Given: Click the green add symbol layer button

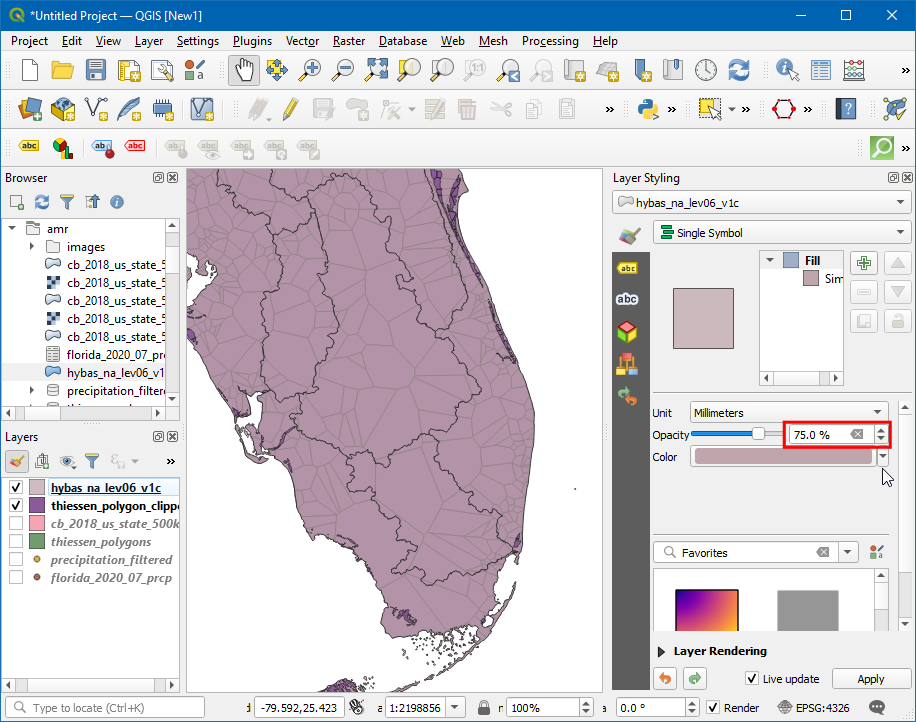Looking at the screenshot, I should 864,264.
